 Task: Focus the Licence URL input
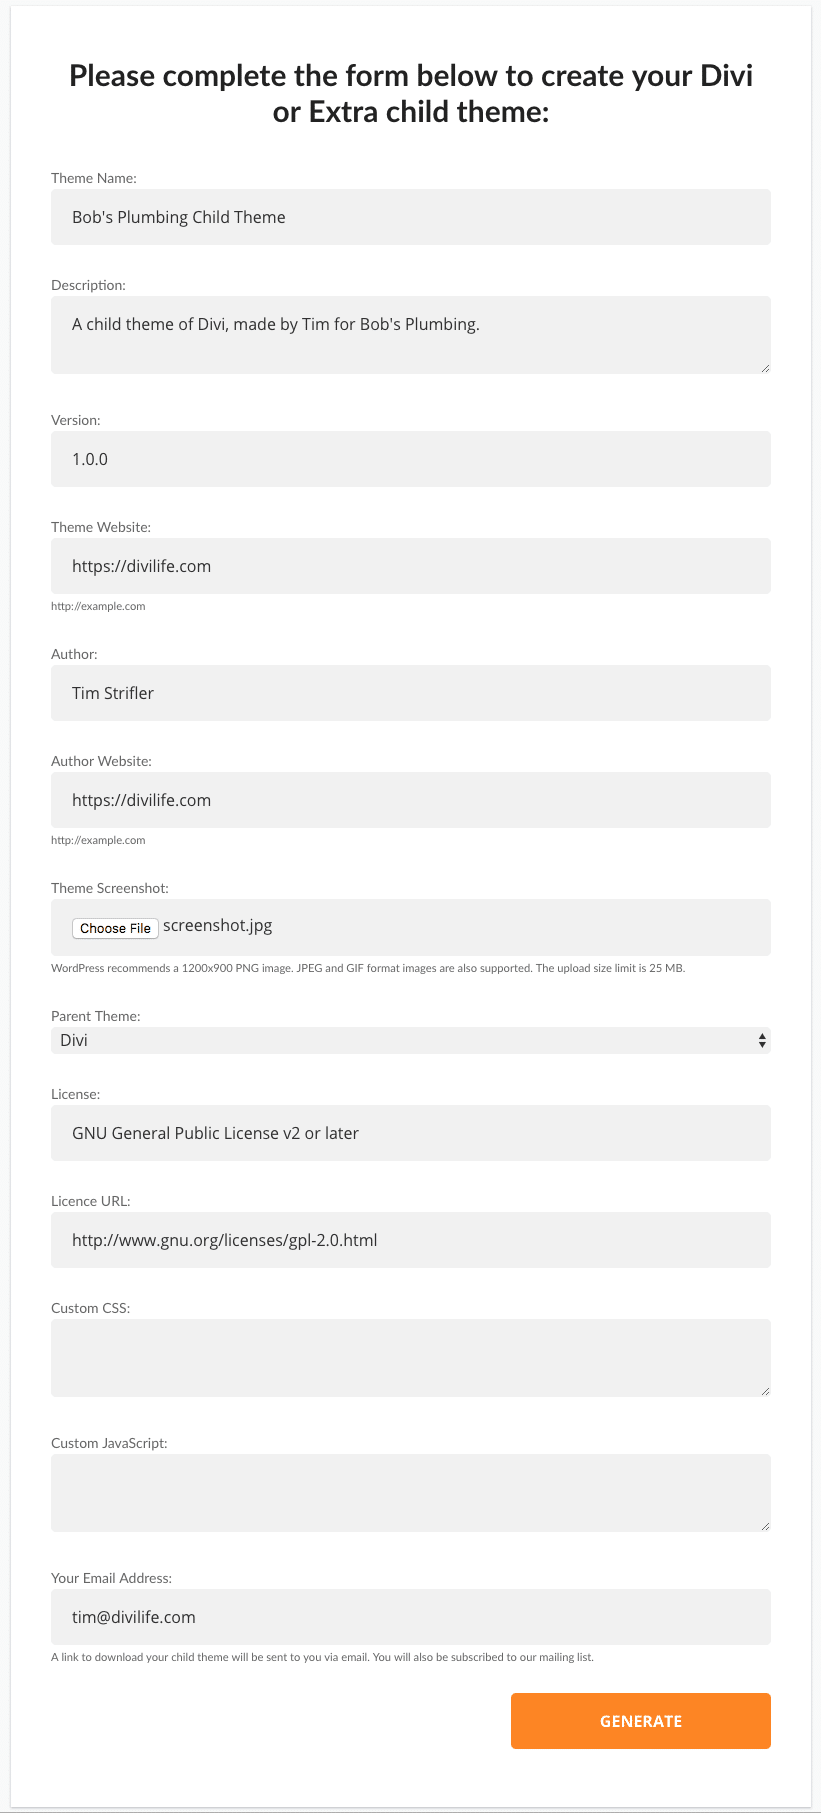[x=410, y=1240]
